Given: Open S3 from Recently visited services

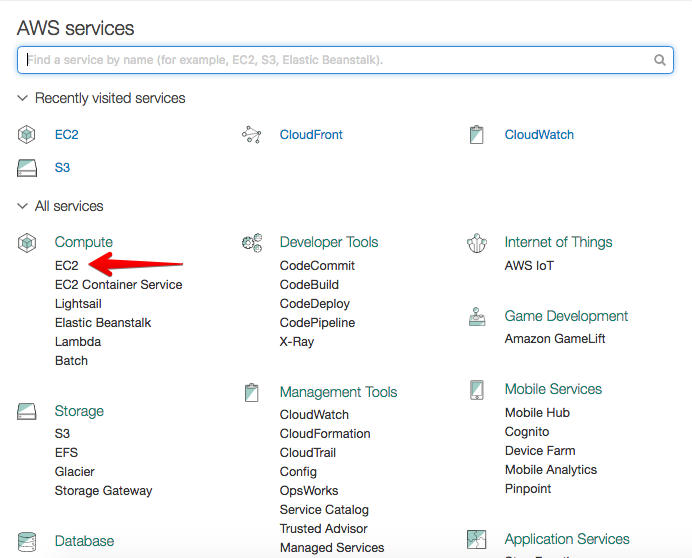Looking at the screenshot, I should [x=62, y=167].
